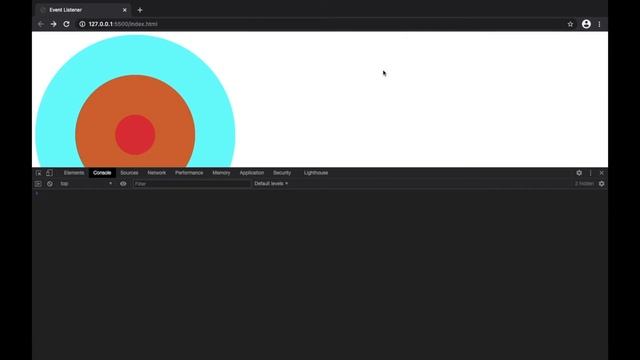
Task: Go back to the previous page
Action: (41, 24)
